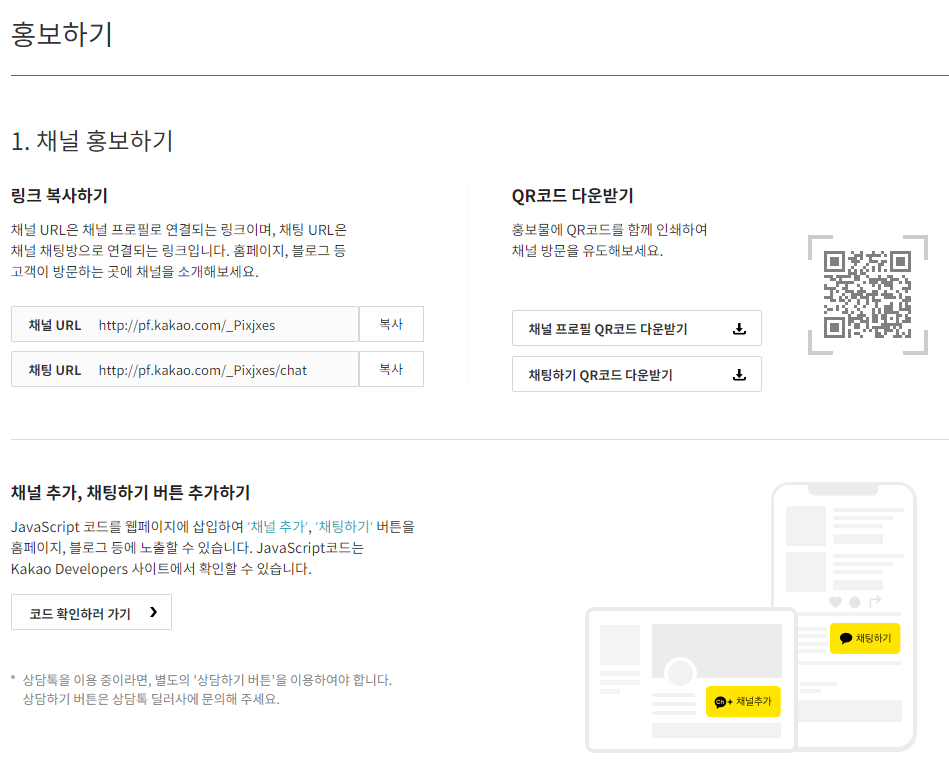Viewport: 949px width, 777px height.
Task: Open the '채널 추가' blue link
Action: click(x=278, y=526)
